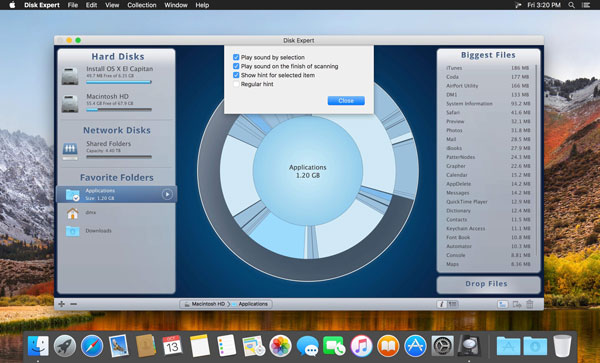Open the Edit menu
600x363 pixels.
pos(91,5)
